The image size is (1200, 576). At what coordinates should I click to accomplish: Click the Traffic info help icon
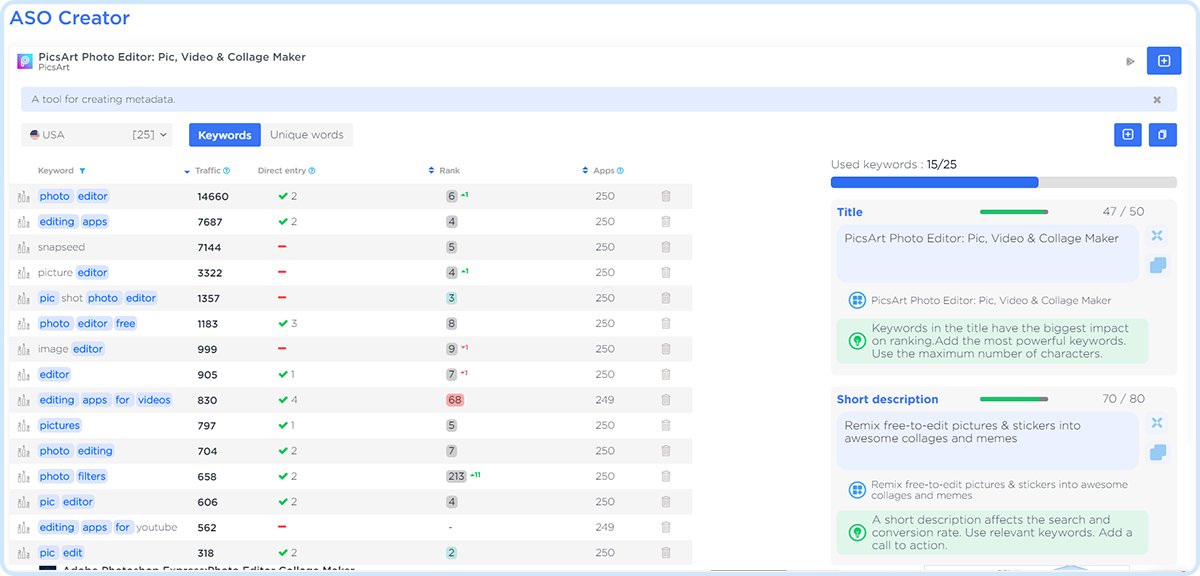[227, 171]
